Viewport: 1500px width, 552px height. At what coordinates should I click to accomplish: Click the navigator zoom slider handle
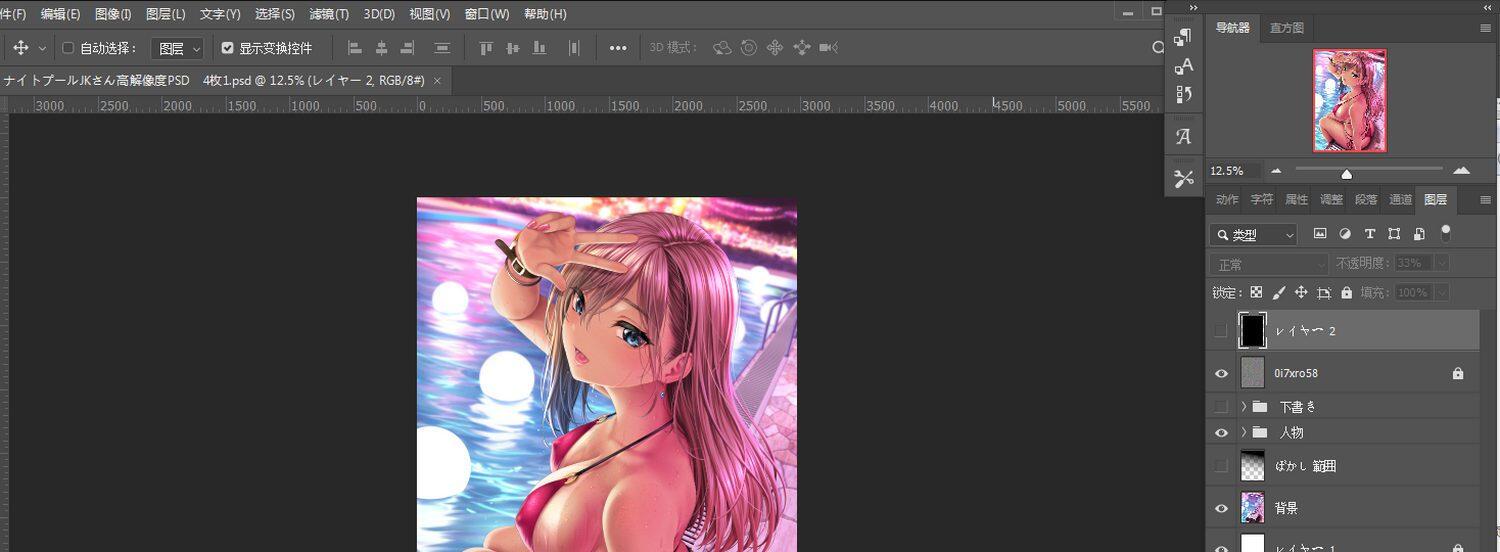(1347, 174)
